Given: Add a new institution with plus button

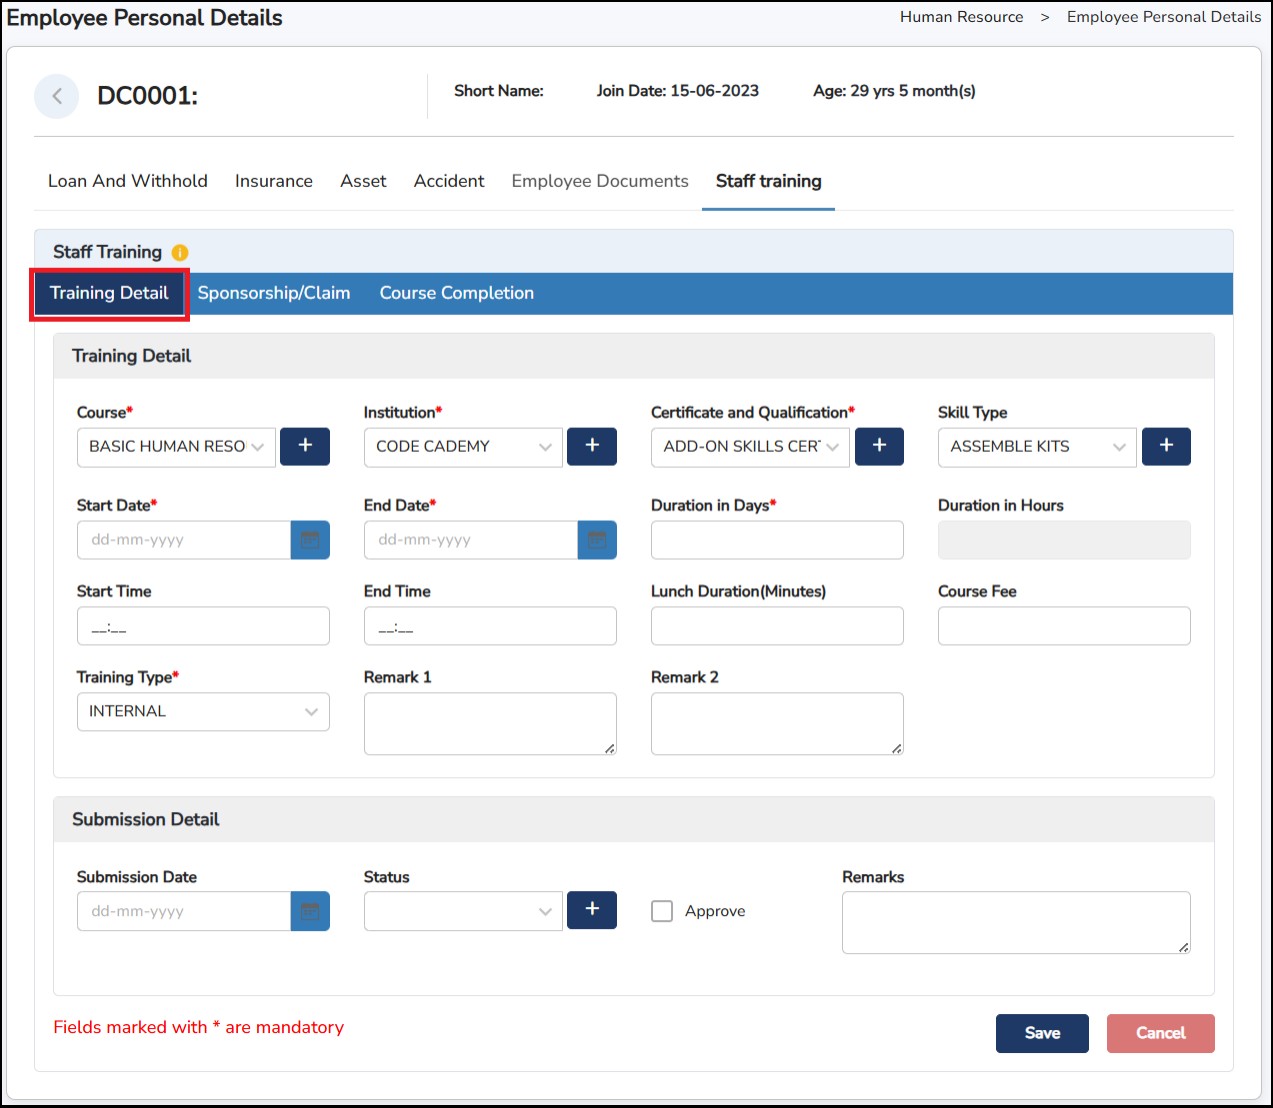Looking at the screenshot, I should pyautogui.click(x=592, y=446).
